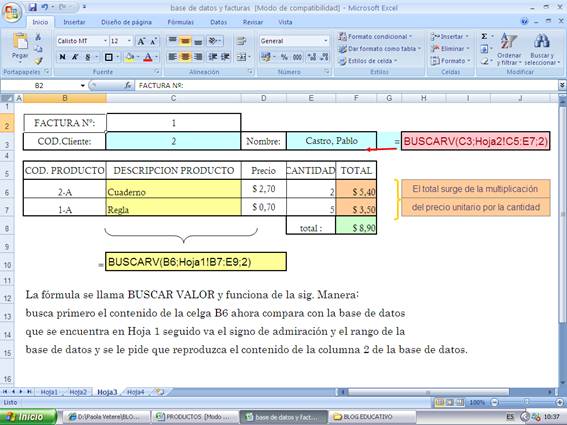The width and height of the screenshot is (567, 425).
Task: Align text to bottom of cell
Action: (198, 41)
